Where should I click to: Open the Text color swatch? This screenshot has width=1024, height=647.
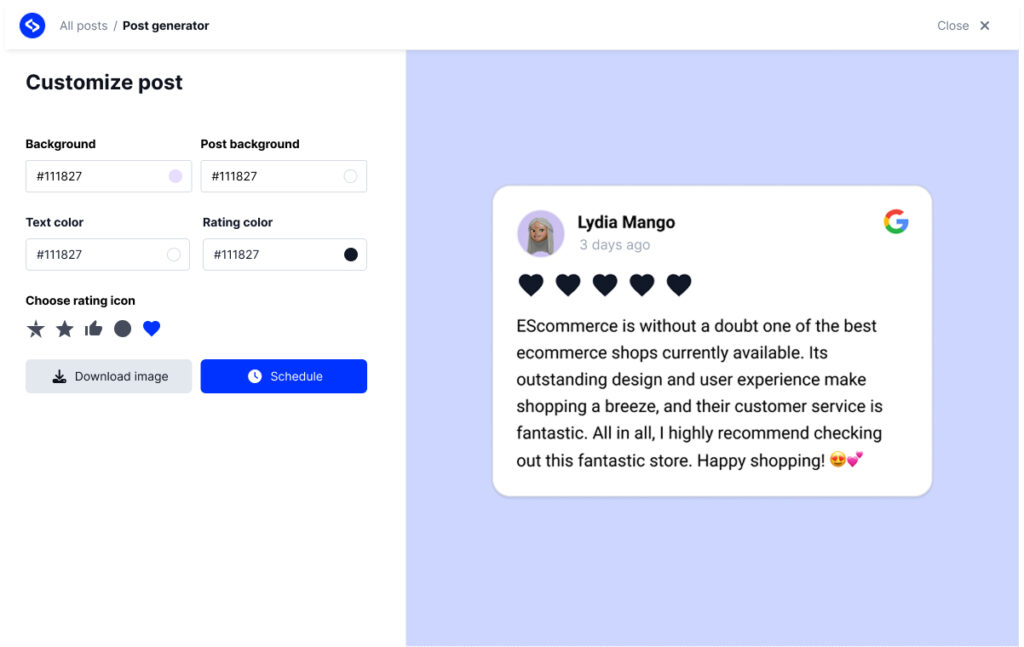coord(174,255)
